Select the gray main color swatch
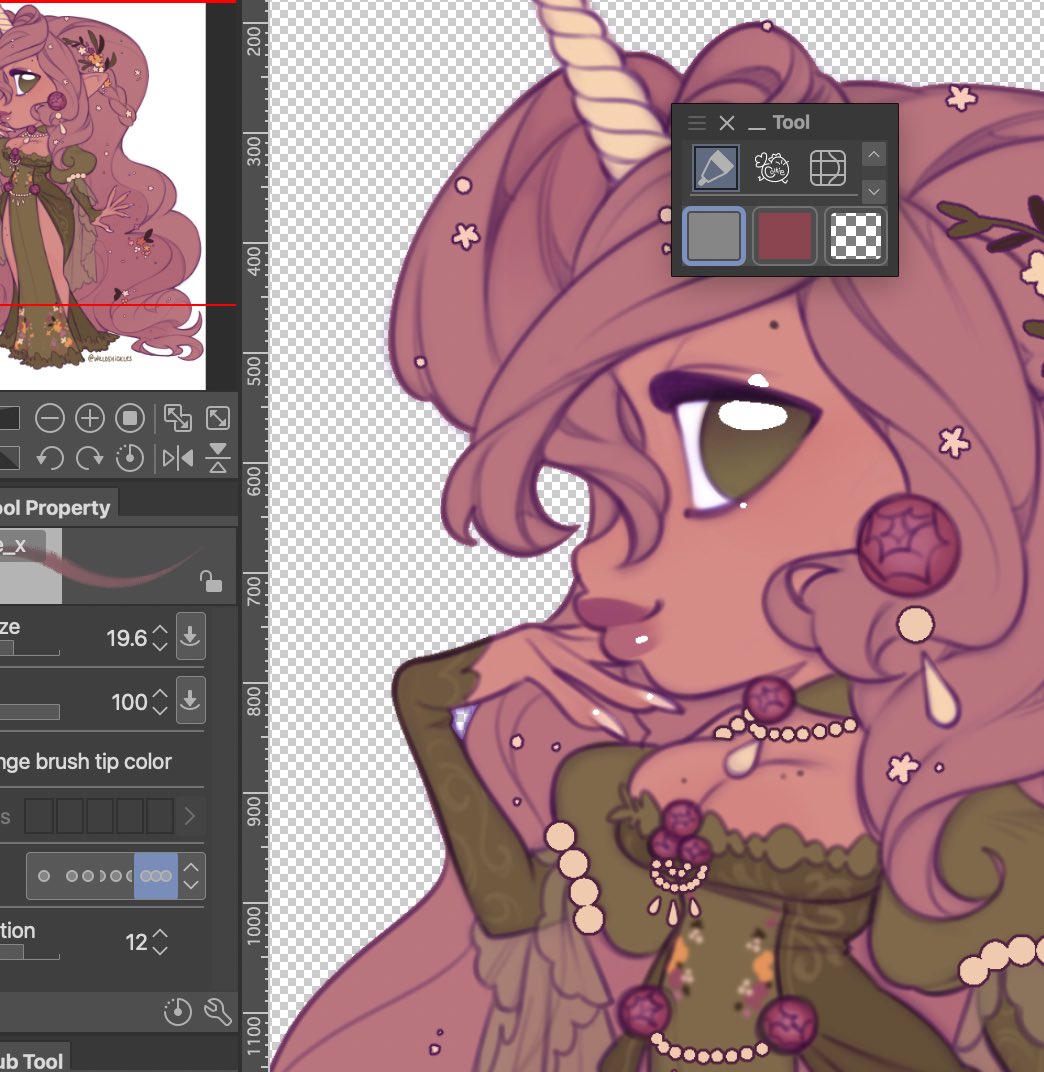 pos(714,236)
